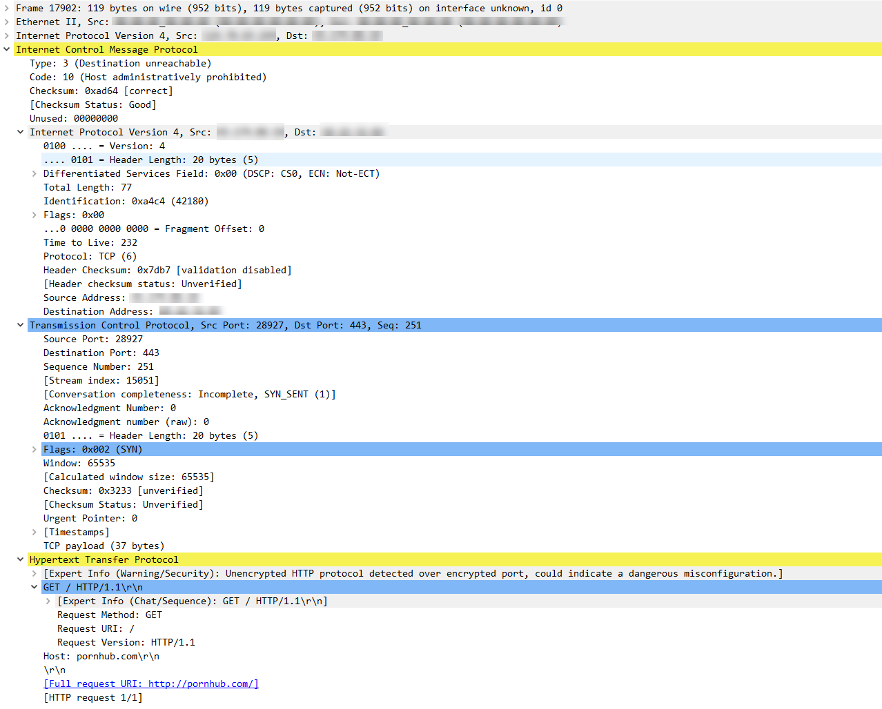
Task: Collapse the Hypertext Transfer Protocol section
Action: point(20,560)
